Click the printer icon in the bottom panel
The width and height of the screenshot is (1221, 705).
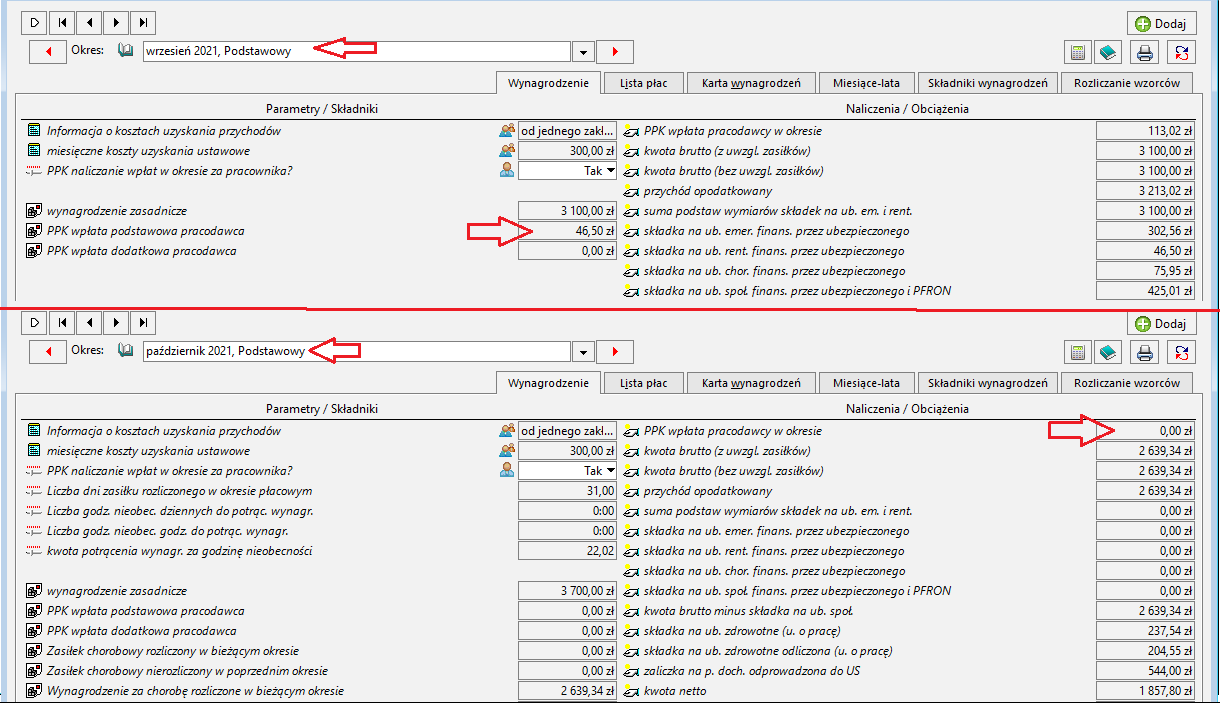1146,352
